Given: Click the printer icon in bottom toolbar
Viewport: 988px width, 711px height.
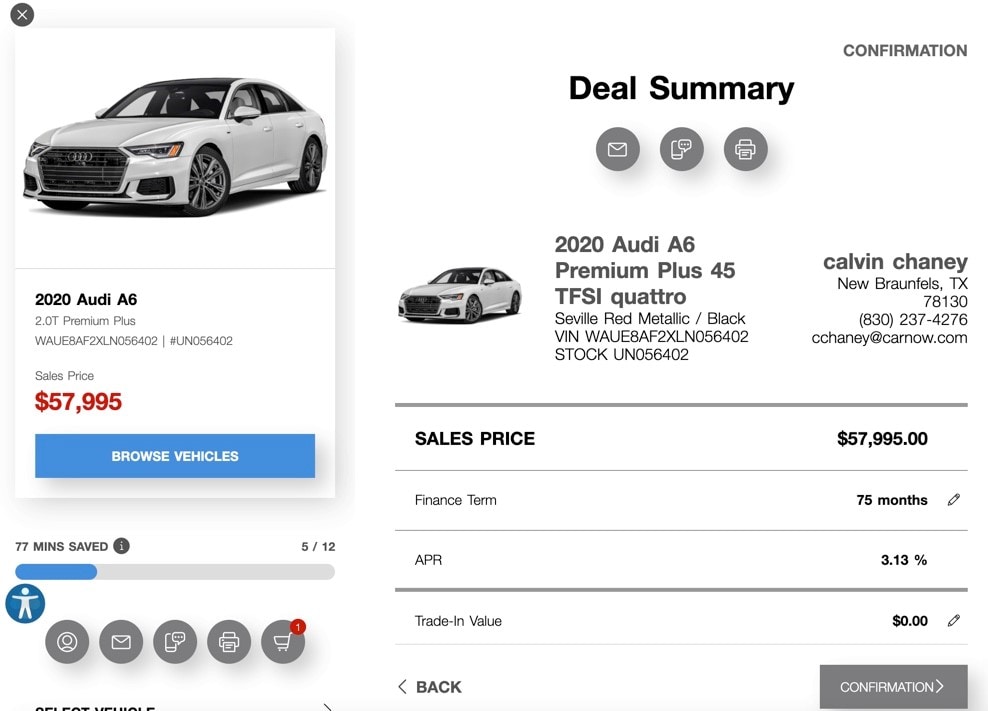Looking at the screenshot, I should click(229, 642).
